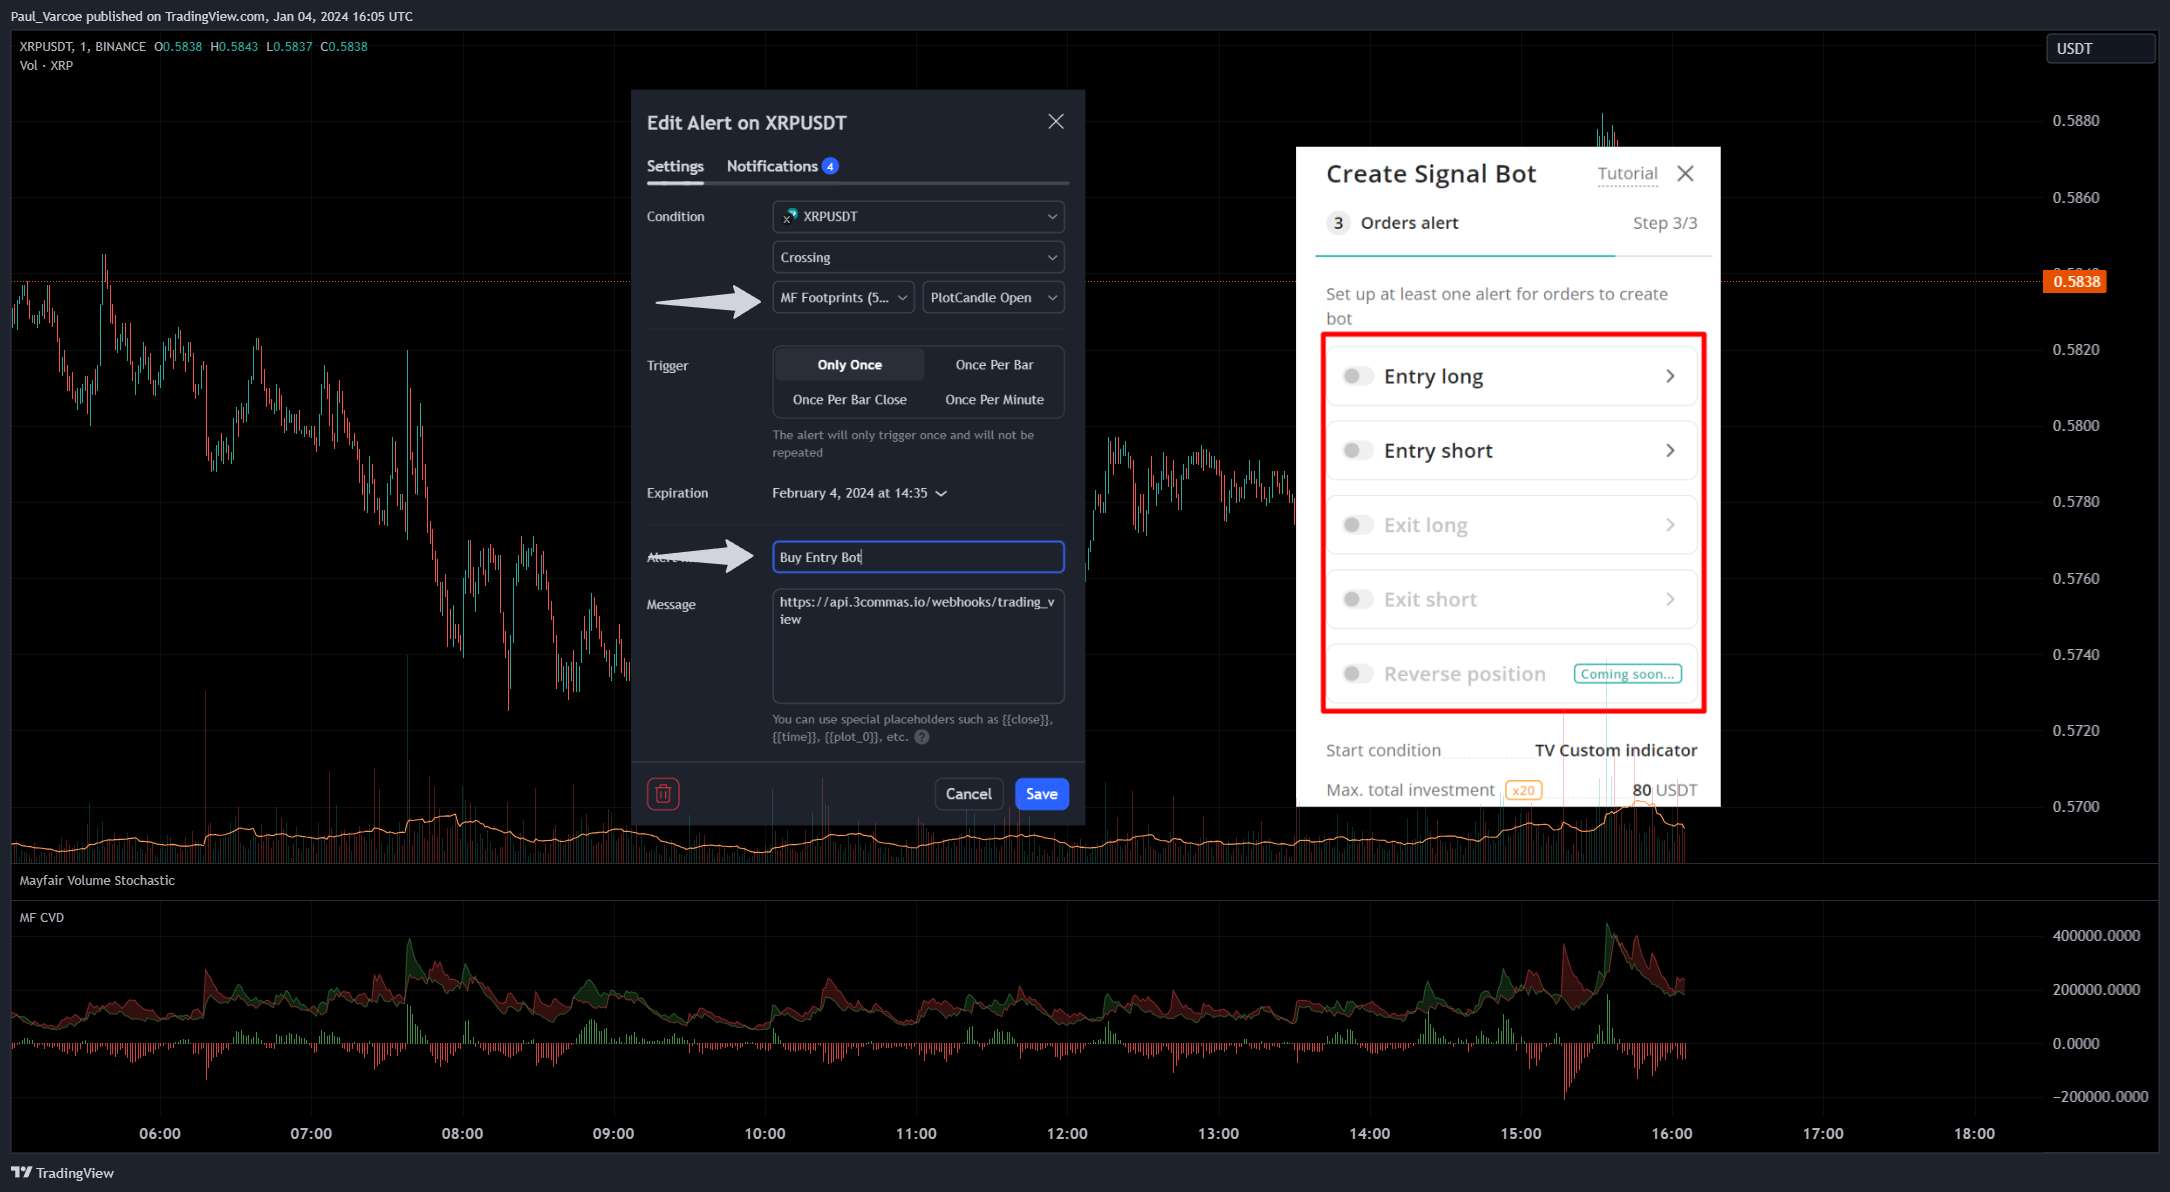Screen dimensions: 2170x1192
Task: Toggle the Exit long switch
Action: [x=1357, y=525]
